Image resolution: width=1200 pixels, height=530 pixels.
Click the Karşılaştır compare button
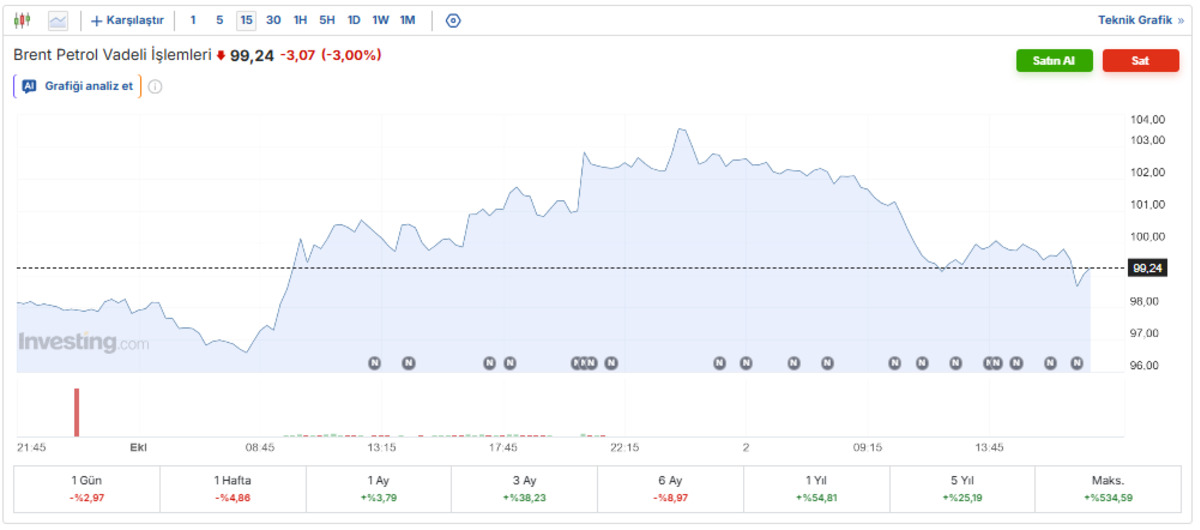[x=127, y=20]
